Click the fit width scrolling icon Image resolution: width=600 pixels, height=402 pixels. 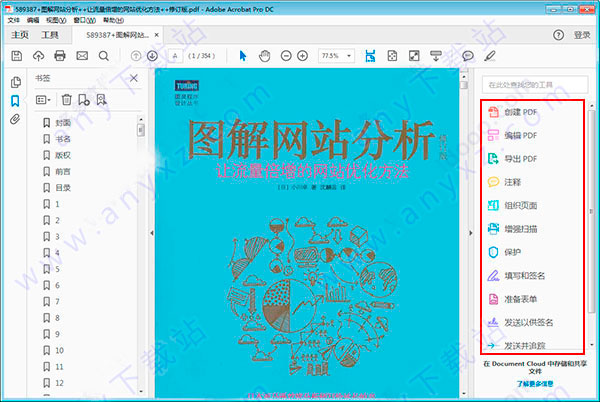[x=370, y=56]
